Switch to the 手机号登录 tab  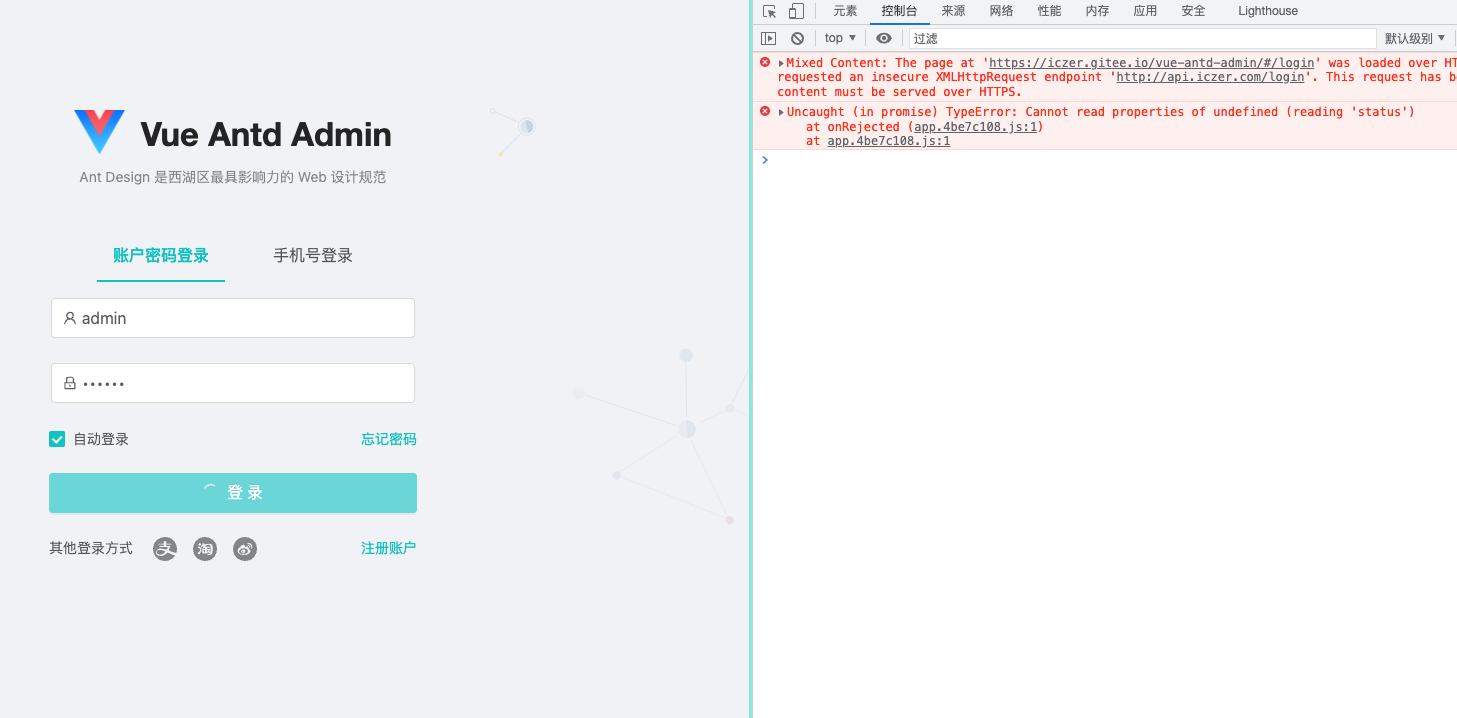[312, 255]
